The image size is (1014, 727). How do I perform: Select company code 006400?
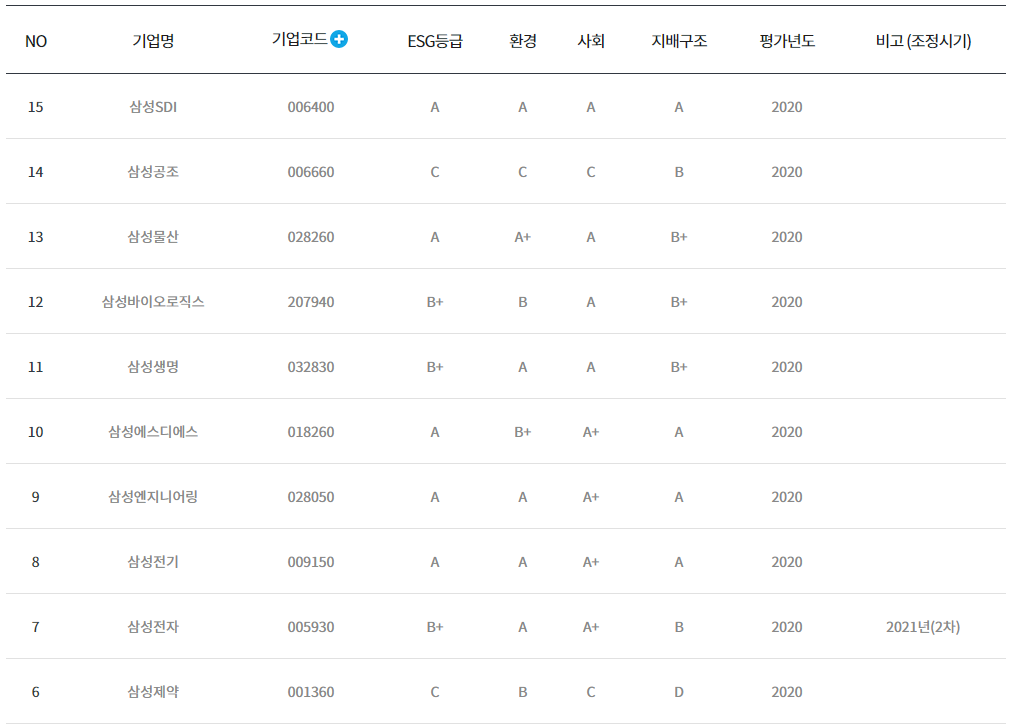coord(311,107)
